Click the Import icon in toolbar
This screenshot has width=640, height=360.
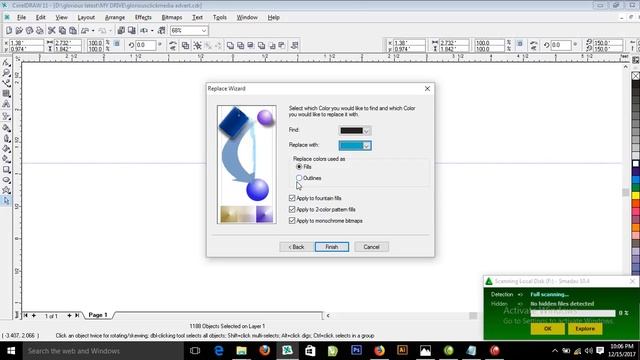coord(121,31)
